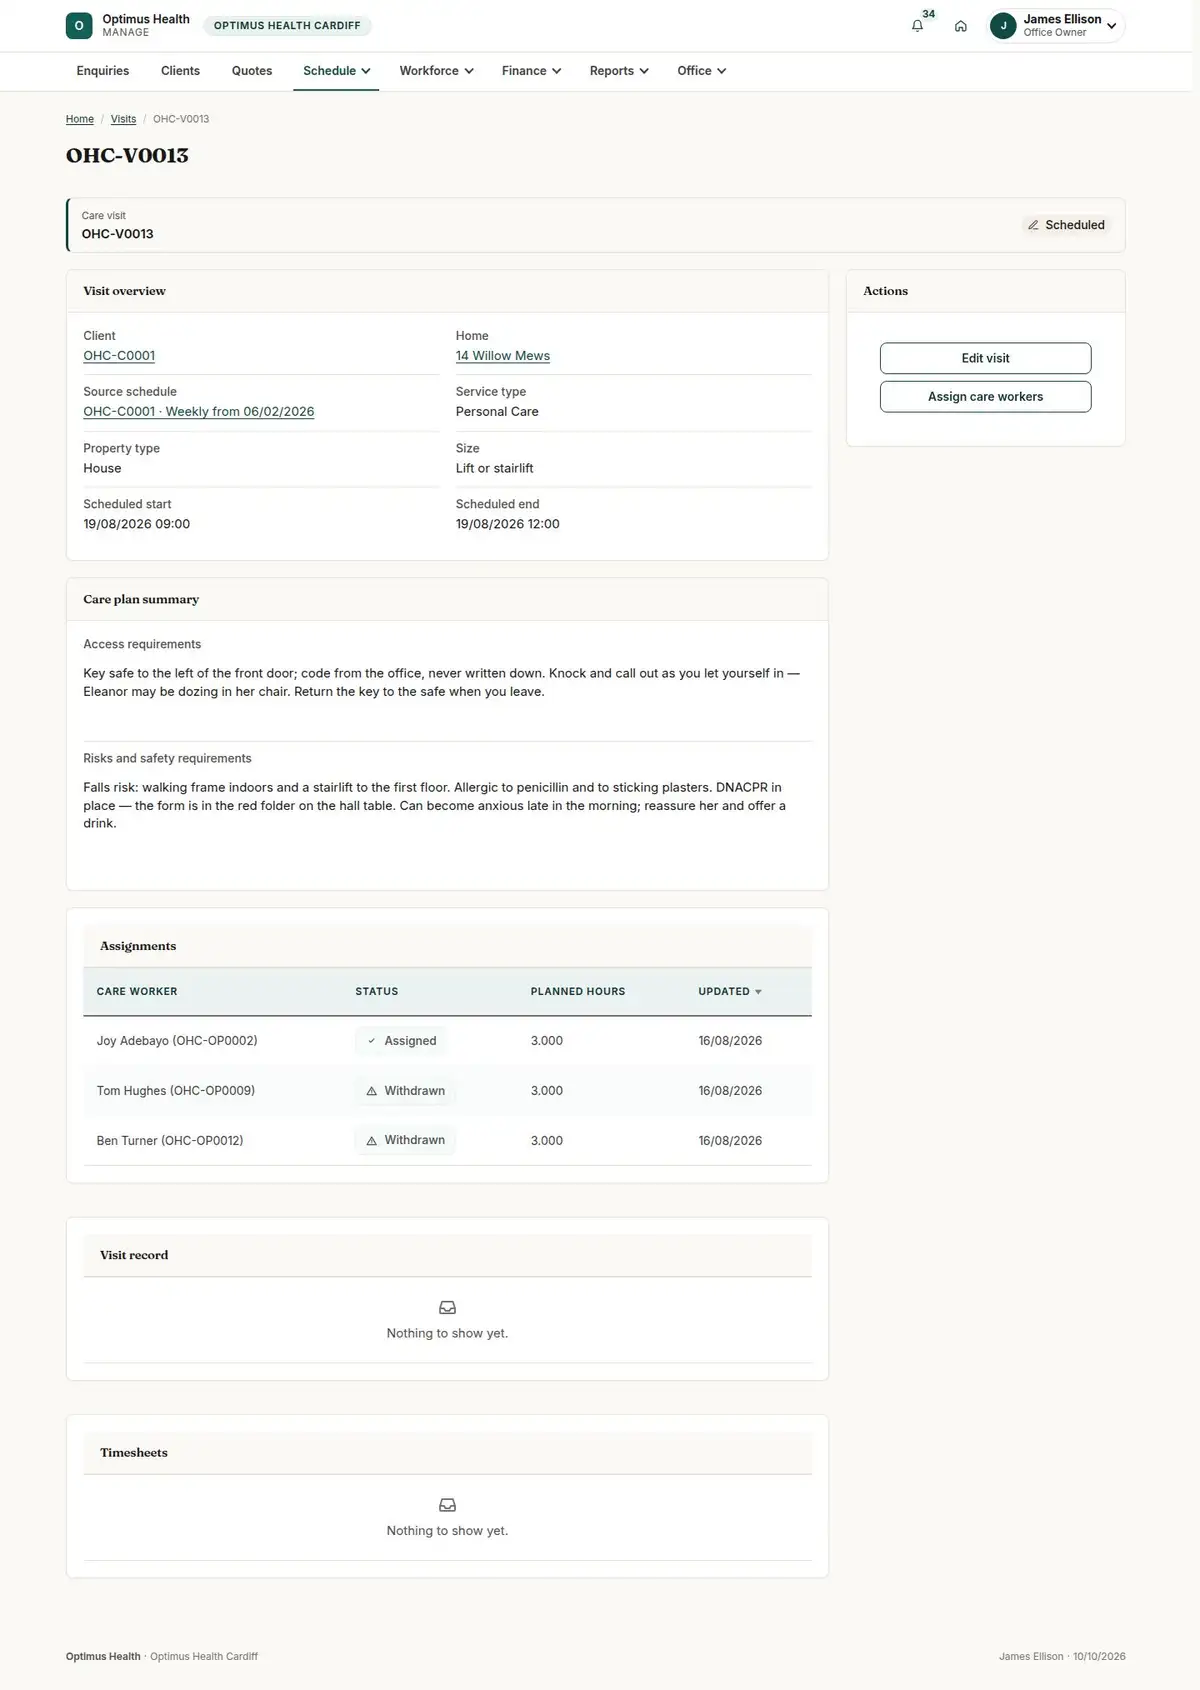Image resolution: width=1200 pixels, height=1690 pixels.
Task: Click the Scheduled end value 19/08/2026 12:00
Action: (508, 524)
